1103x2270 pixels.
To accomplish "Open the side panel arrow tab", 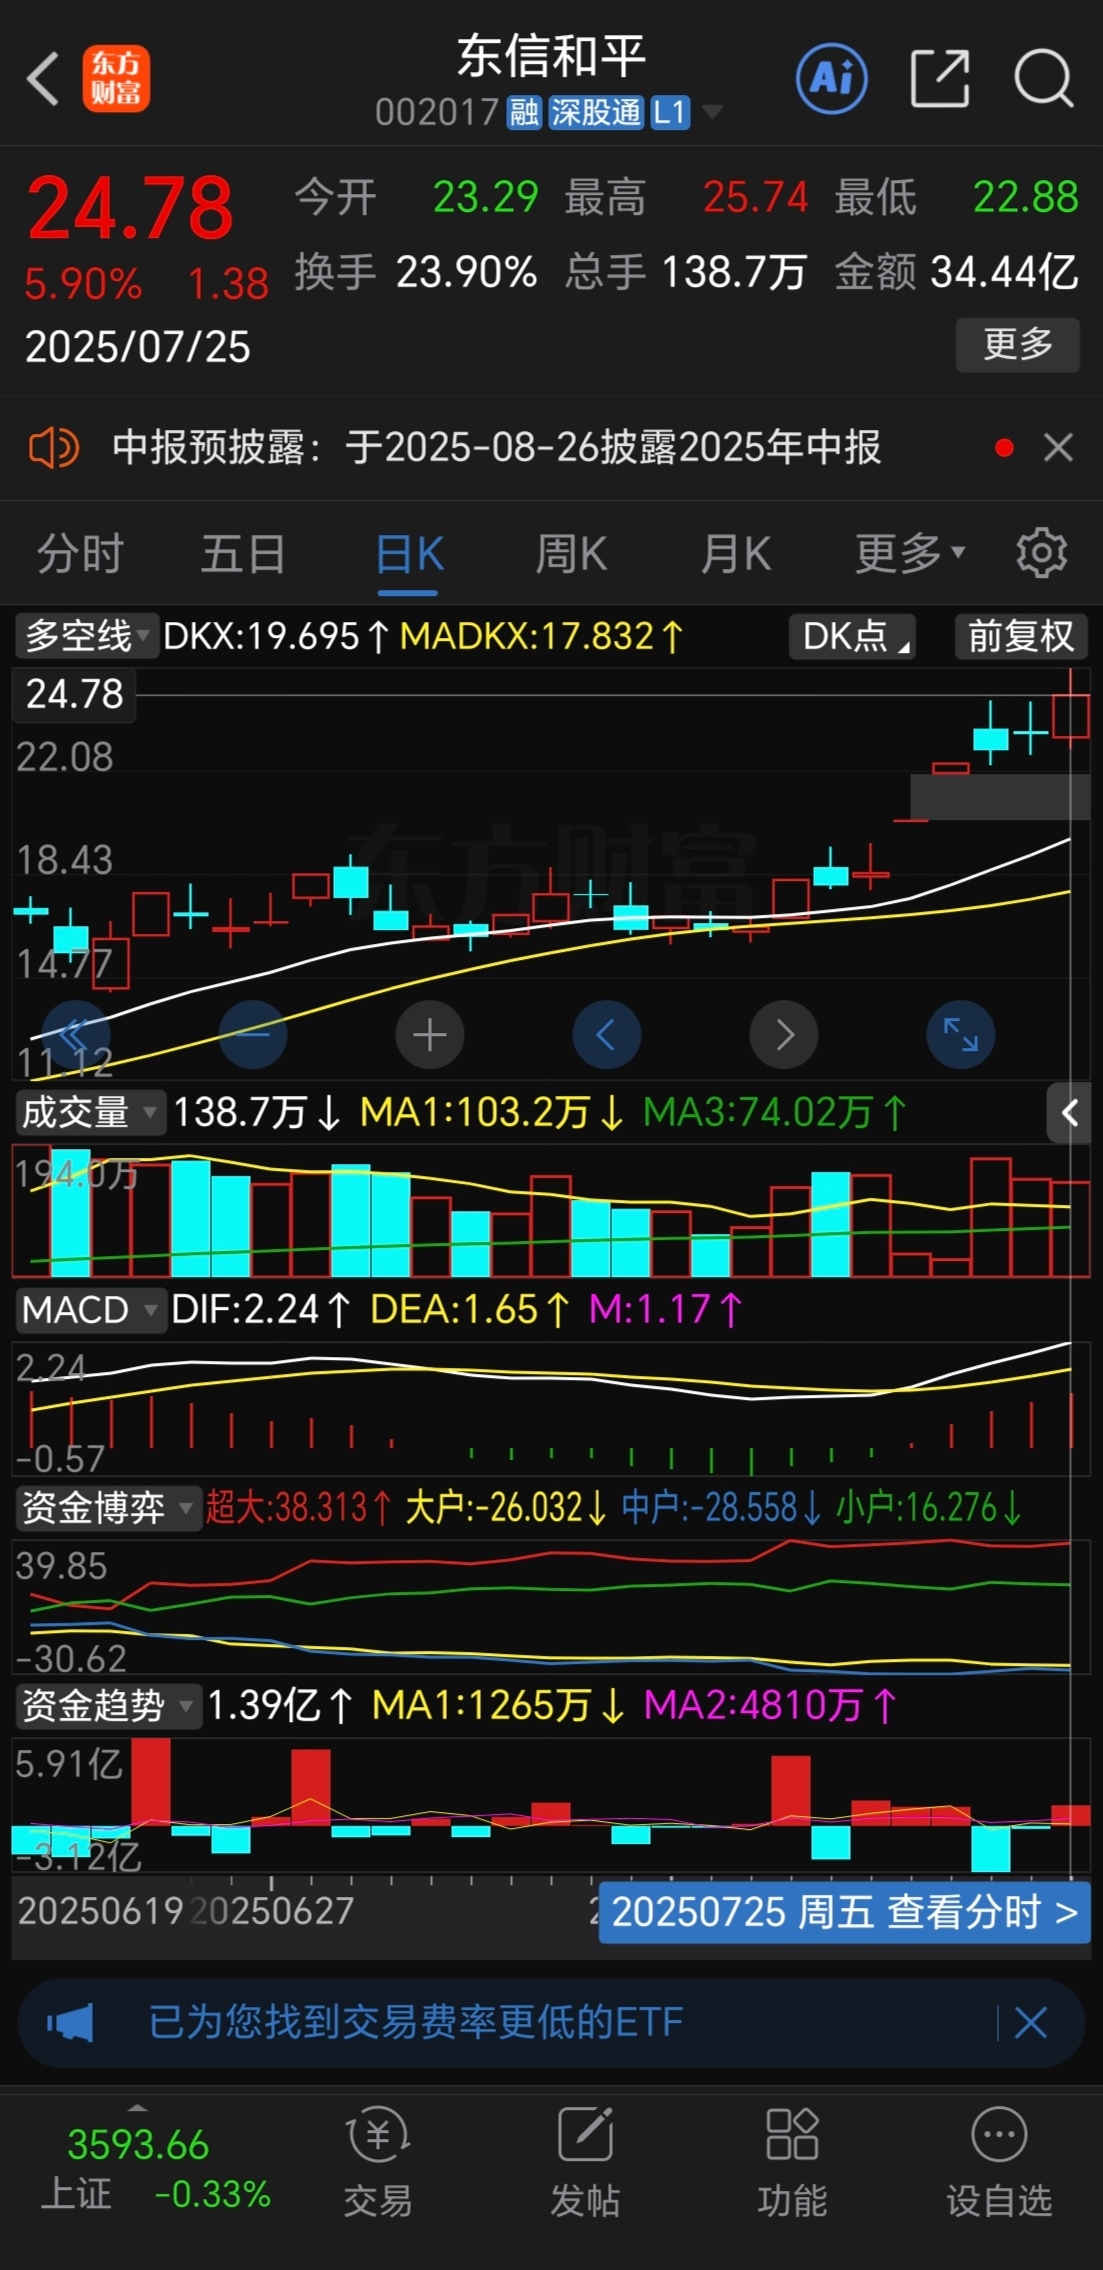I will [x=1069, y=1112].
